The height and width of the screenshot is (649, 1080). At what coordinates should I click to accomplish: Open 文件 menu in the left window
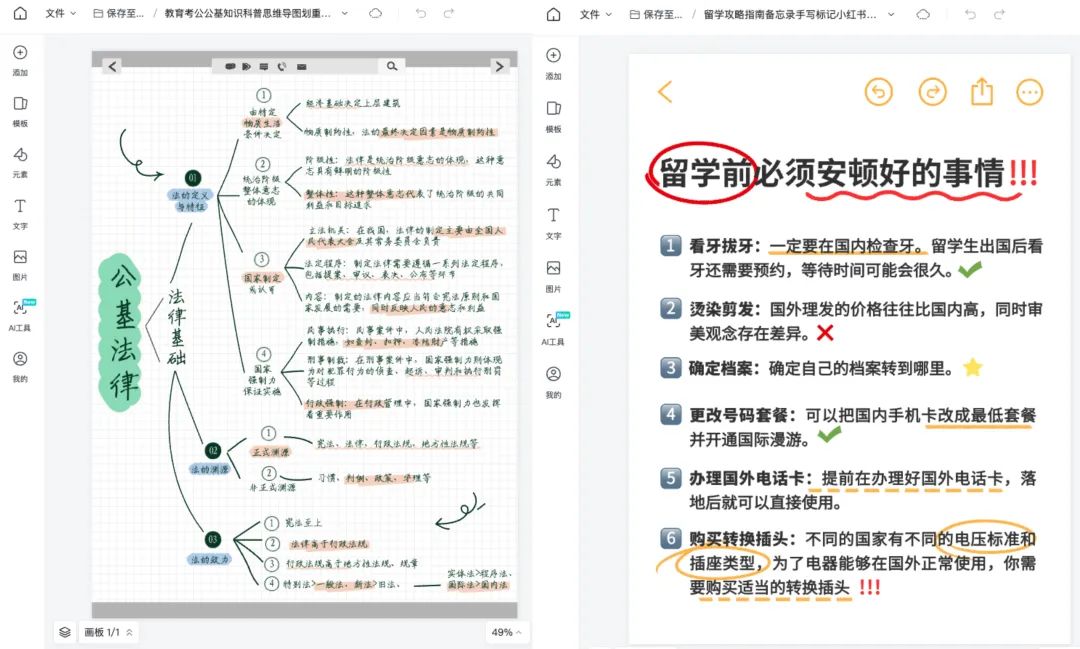coord(61,13)
